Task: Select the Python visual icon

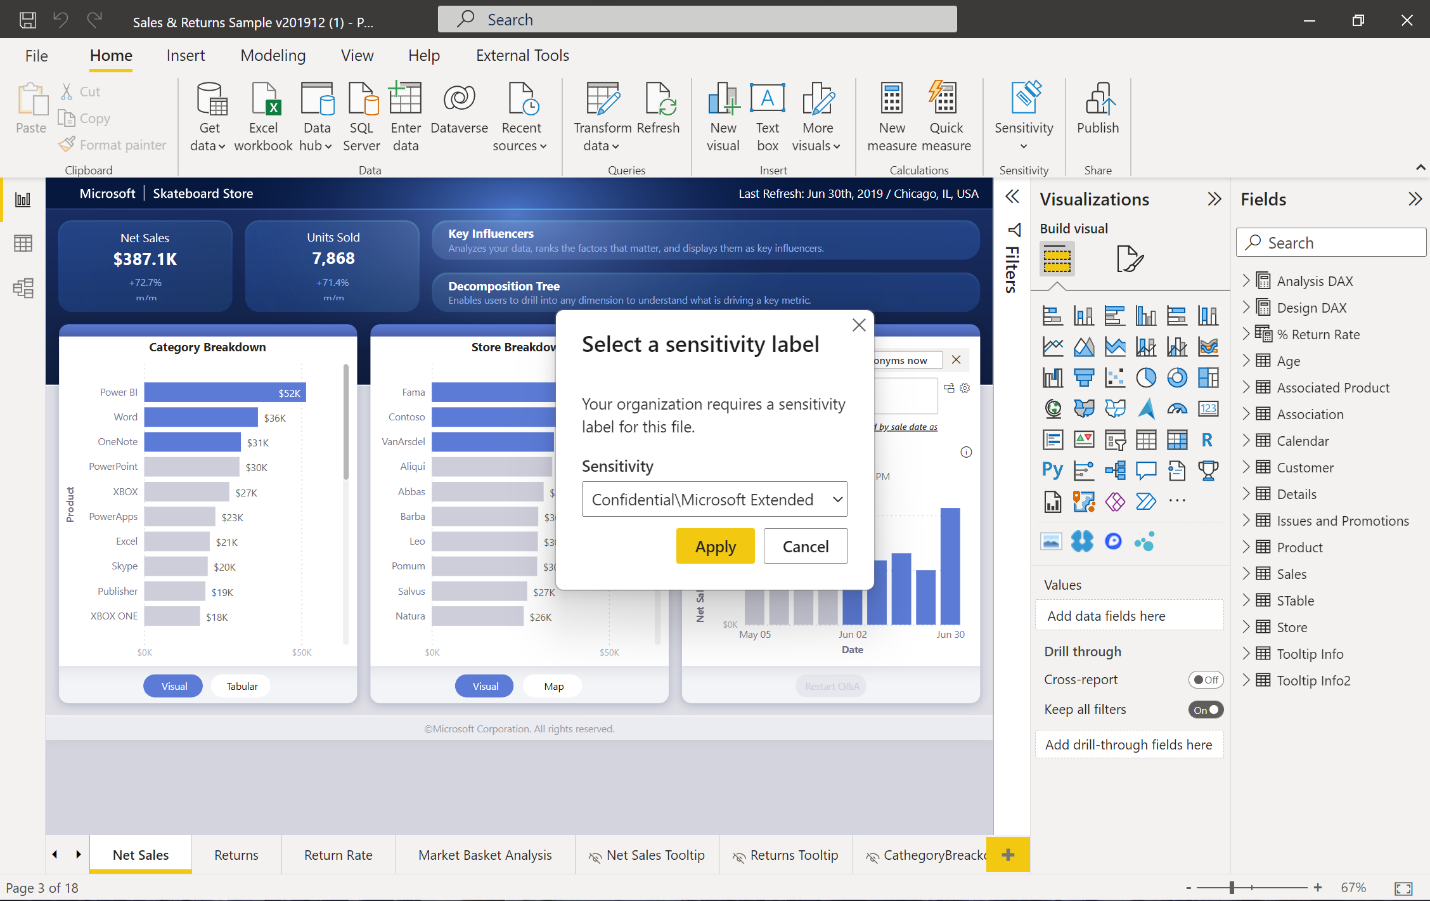Action: click(x=1052, y=470)
